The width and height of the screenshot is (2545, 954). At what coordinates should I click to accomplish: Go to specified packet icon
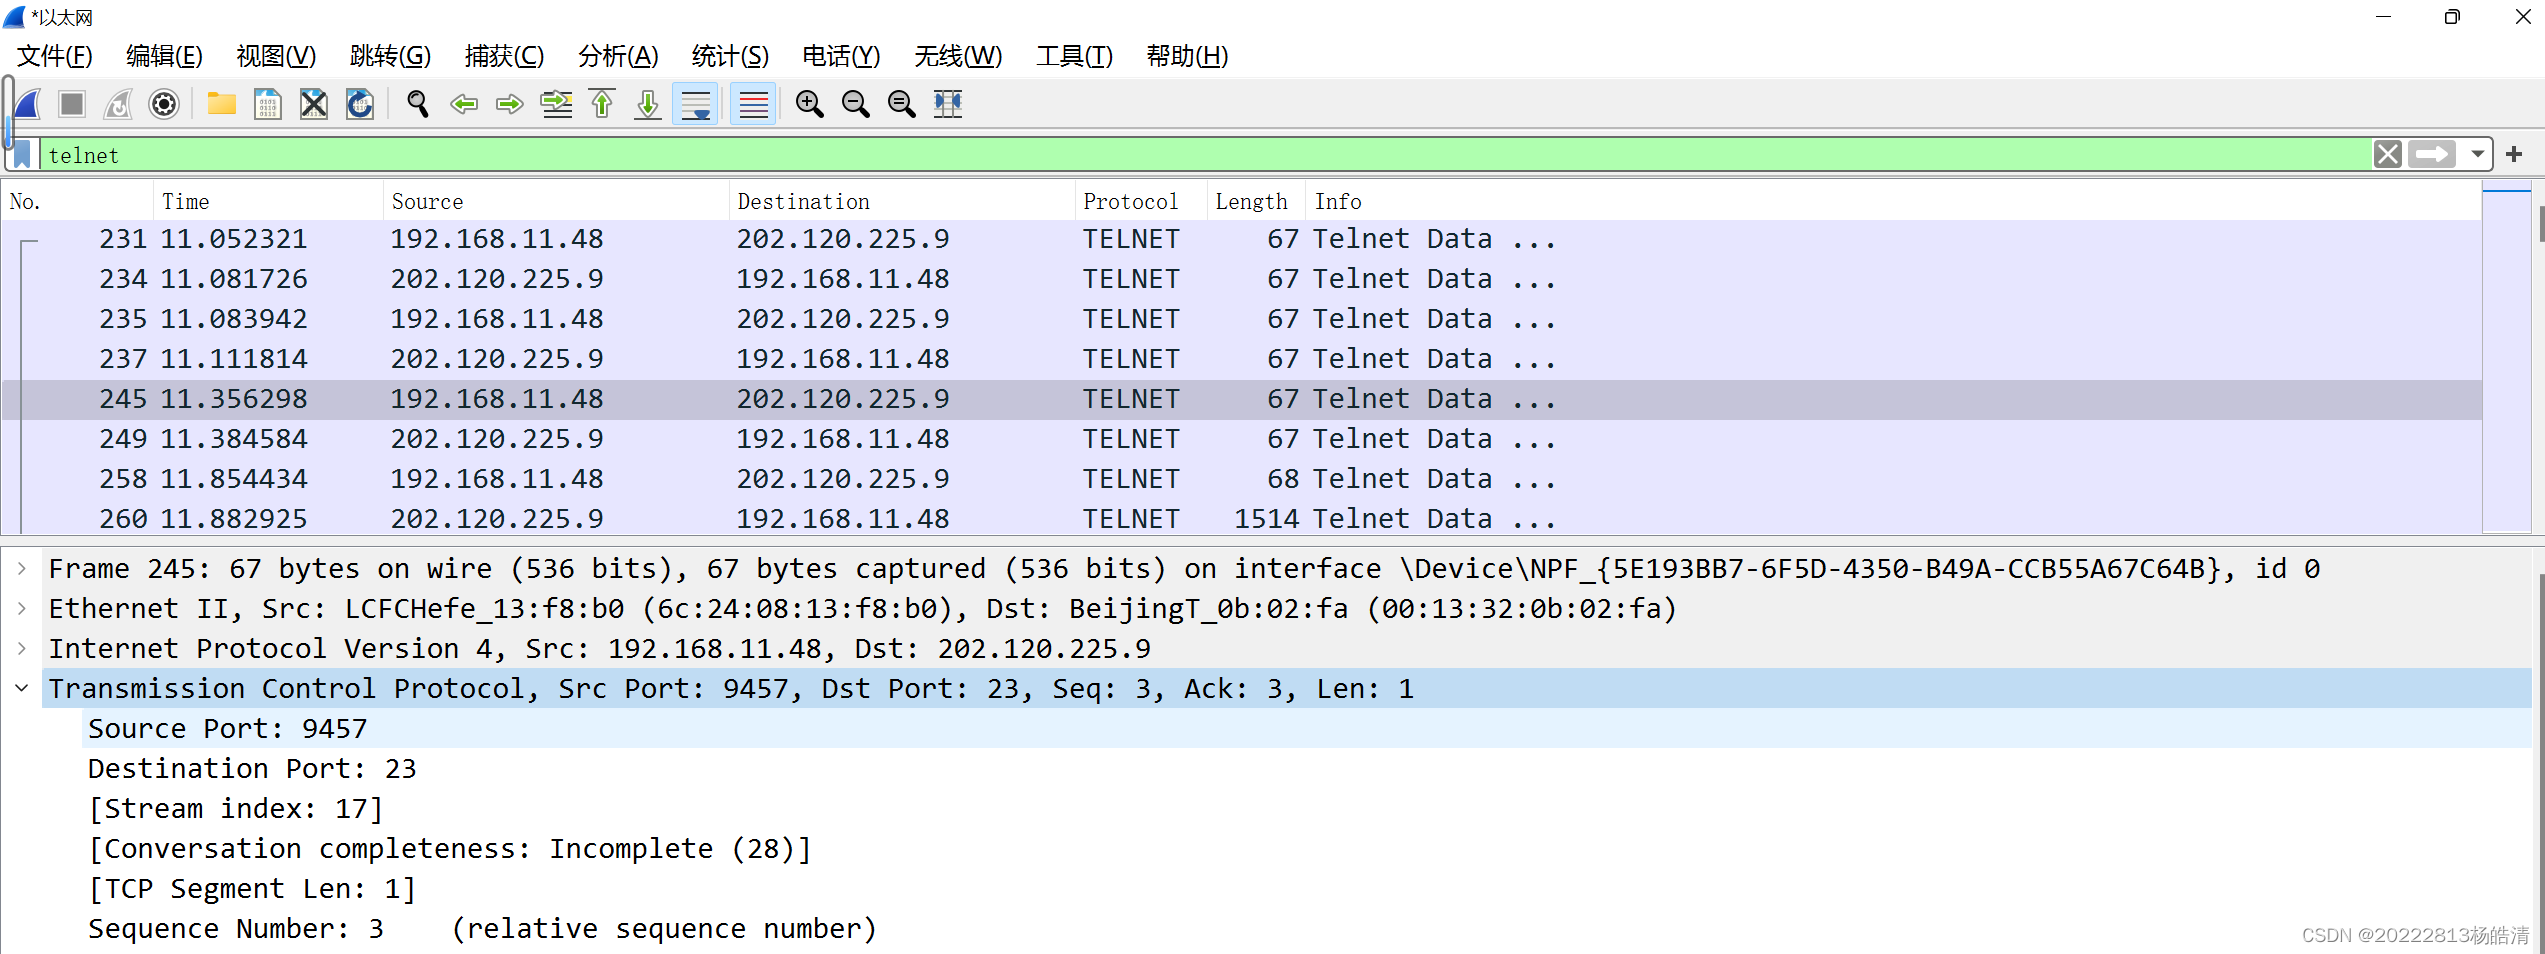point(556,104)
